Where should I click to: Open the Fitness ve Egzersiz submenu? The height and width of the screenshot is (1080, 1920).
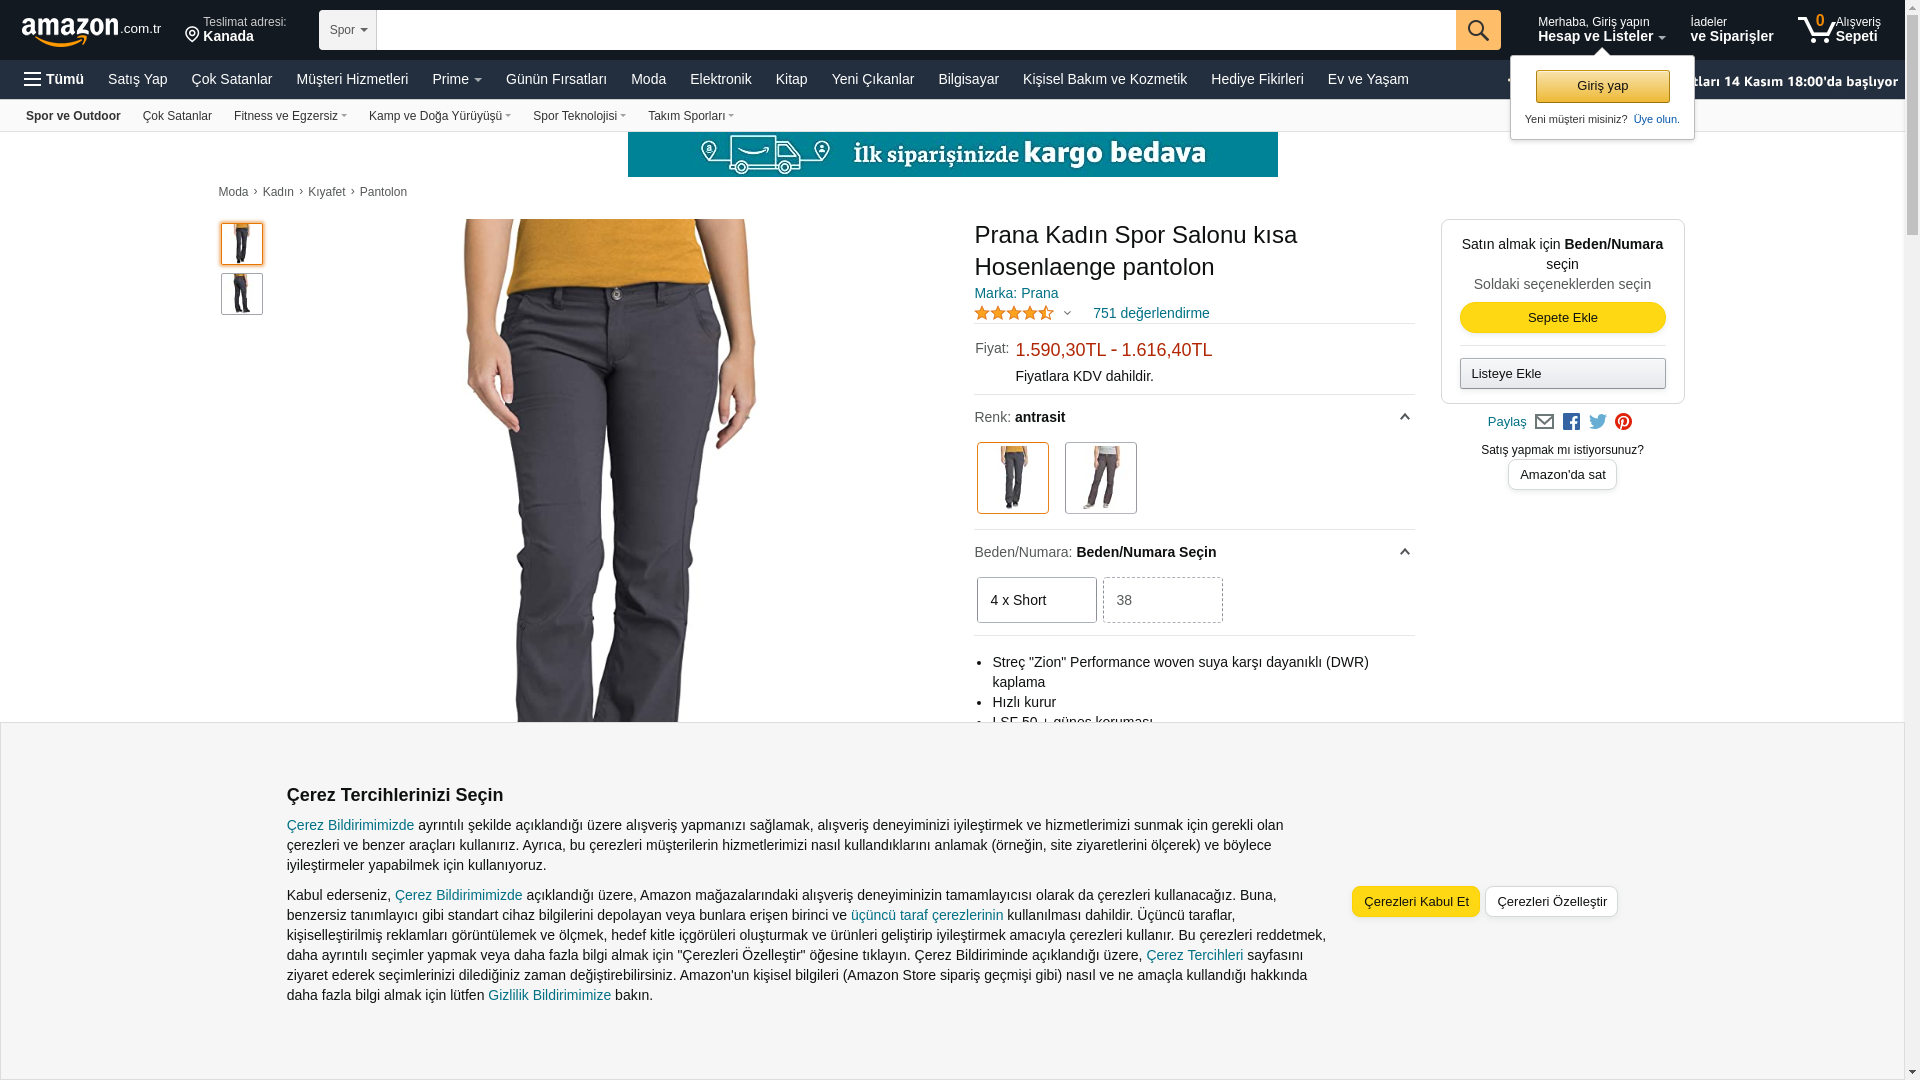pyautogui.click(x=290, y=116)
